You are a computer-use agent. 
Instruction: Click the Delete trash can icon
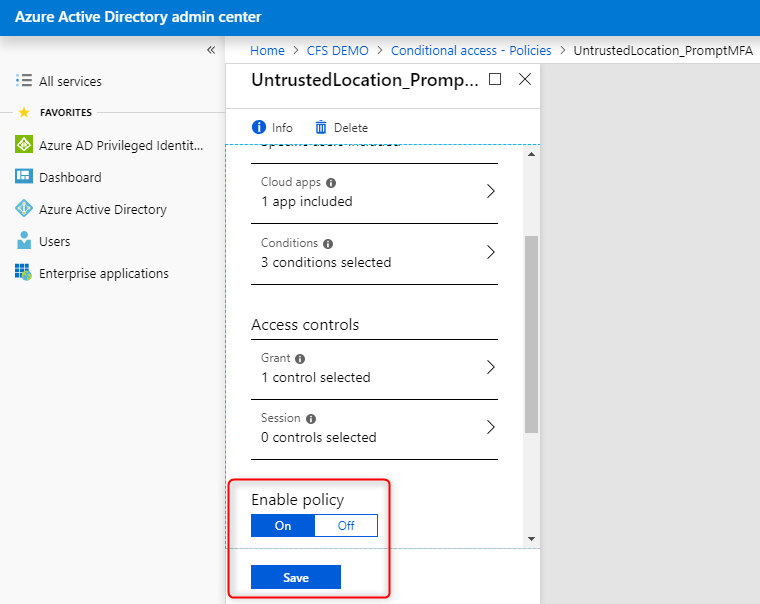click(321, 127)
